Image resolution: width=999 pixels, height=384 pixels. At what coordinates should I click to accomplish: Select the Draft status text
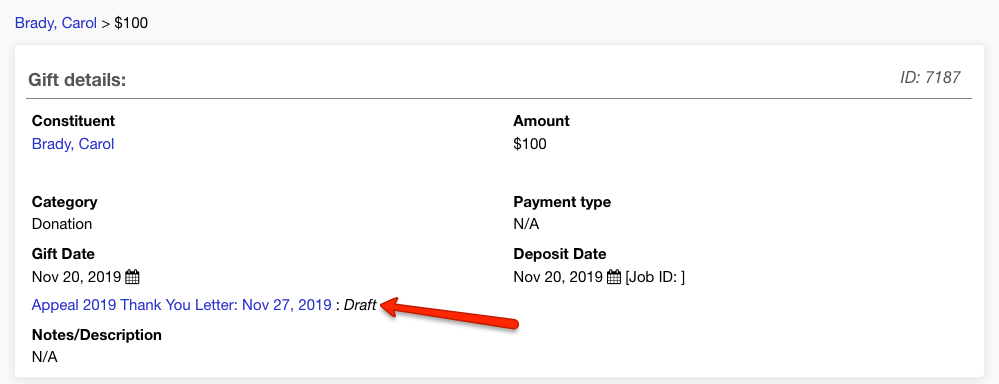click(360, 305)
